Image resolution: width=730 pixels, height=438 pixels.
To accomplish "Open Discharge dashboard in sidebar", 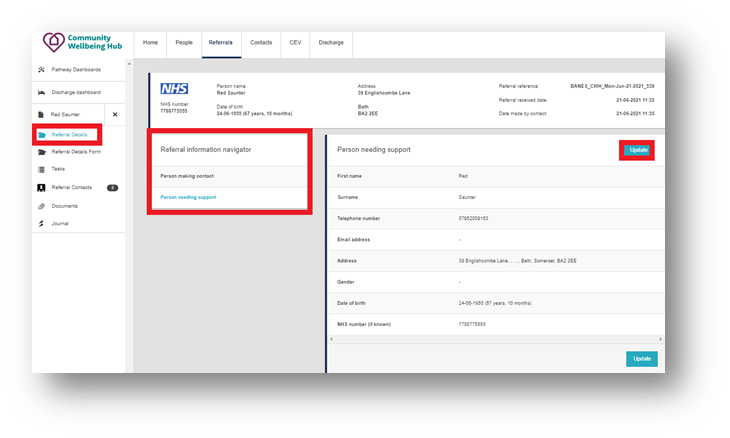I will tap(76, 93).
